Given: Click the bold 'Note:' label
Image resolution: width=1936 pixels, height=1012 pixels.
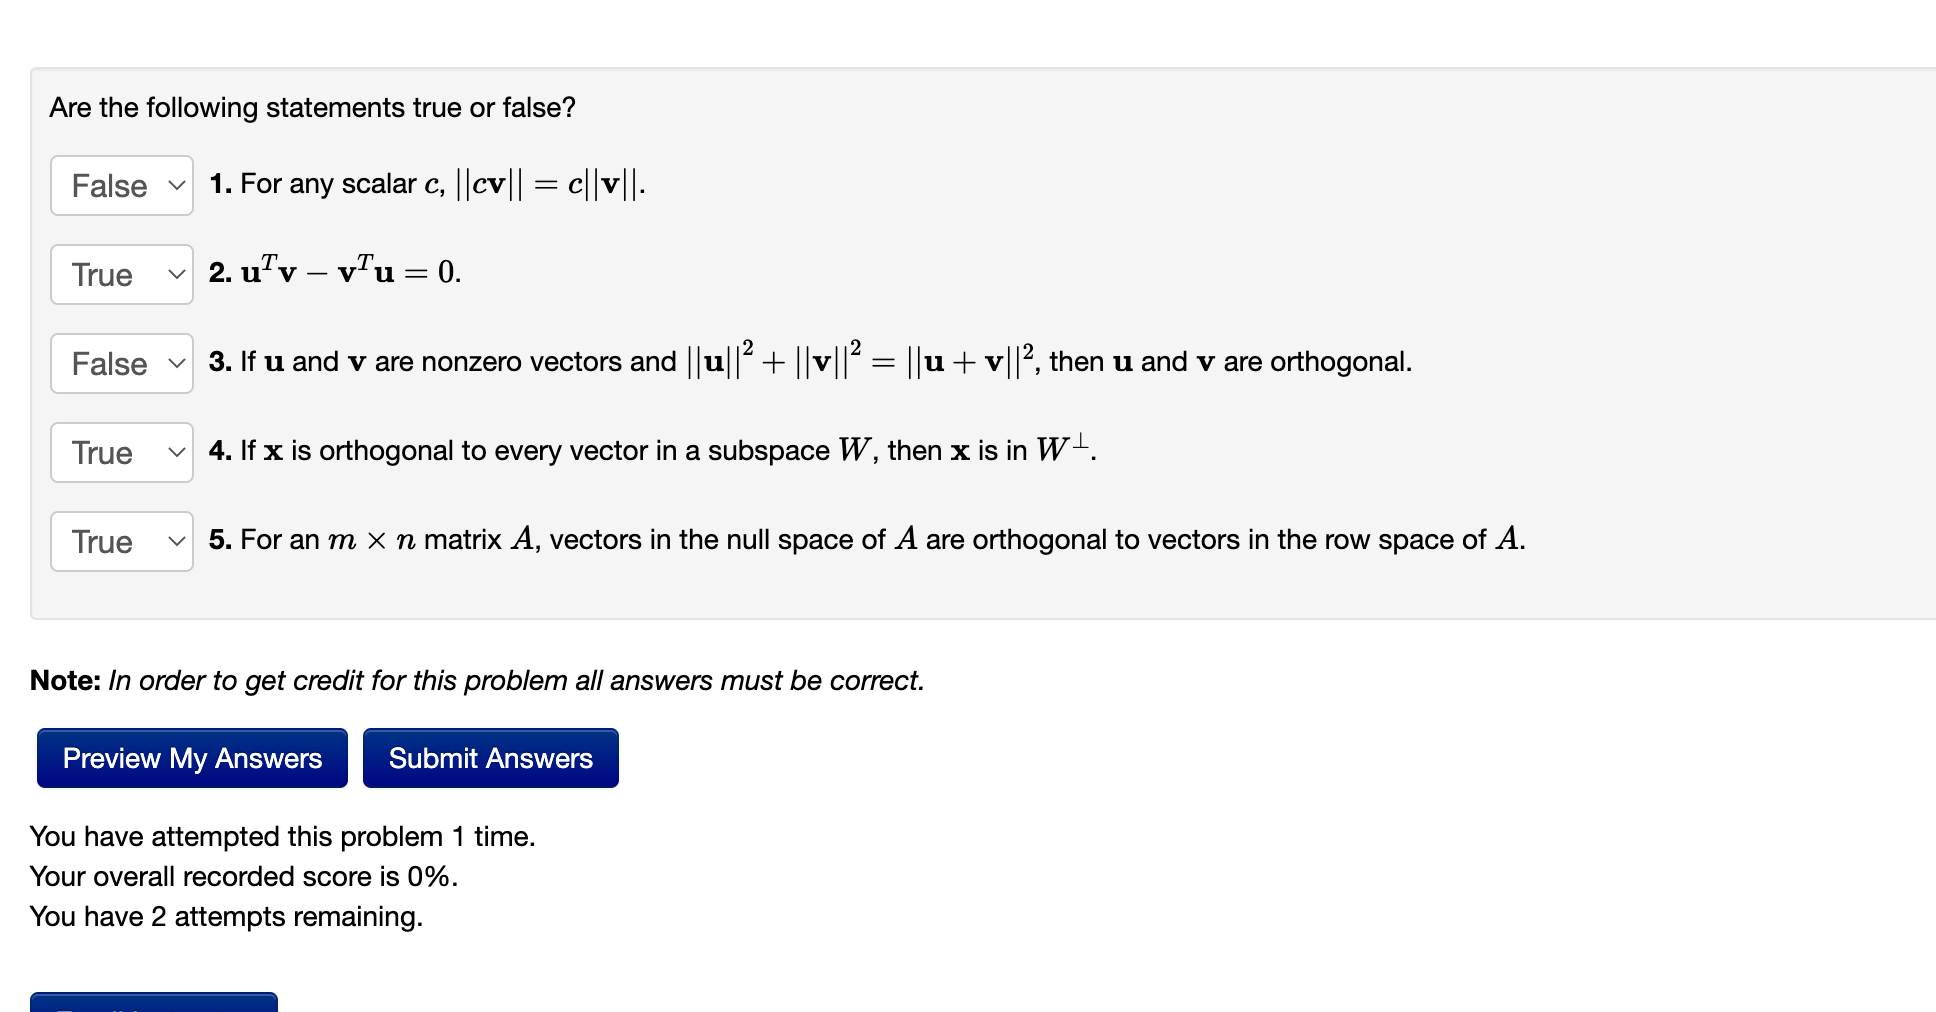Looking at the screenshot, I should (65, 680).
